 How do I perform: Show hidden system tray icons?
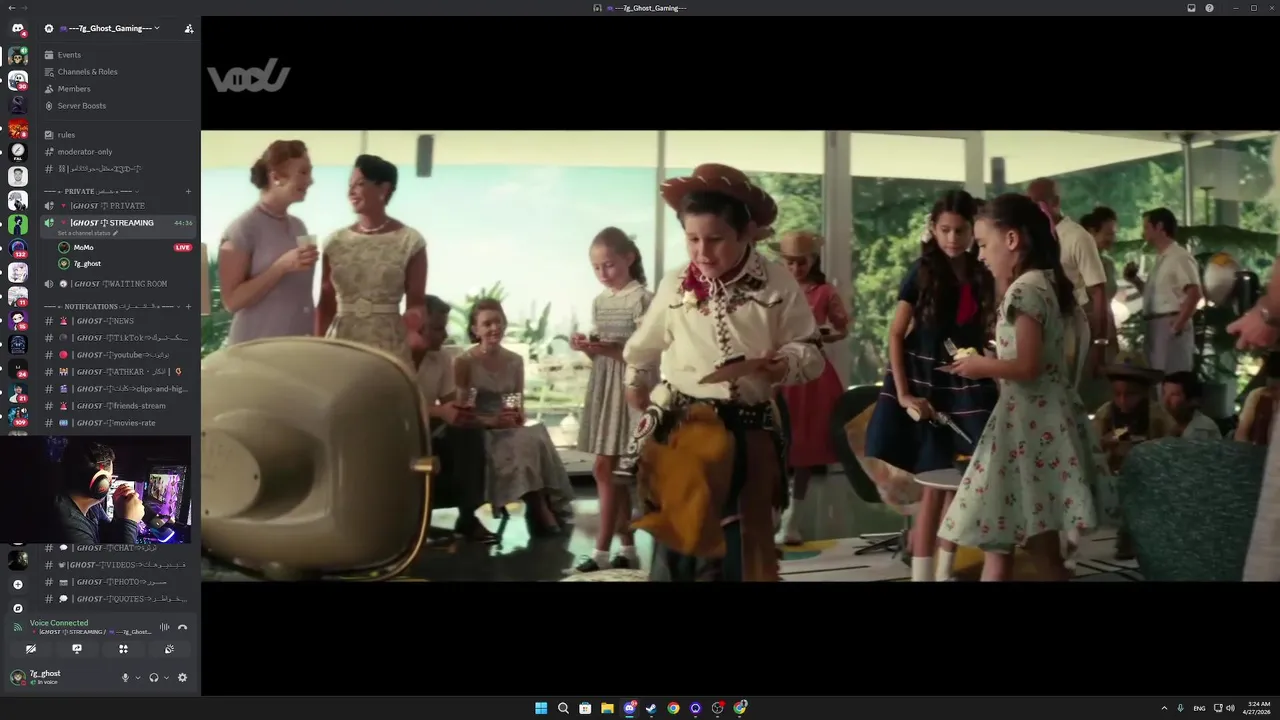pyautogui.click(x=1164, y=708)
